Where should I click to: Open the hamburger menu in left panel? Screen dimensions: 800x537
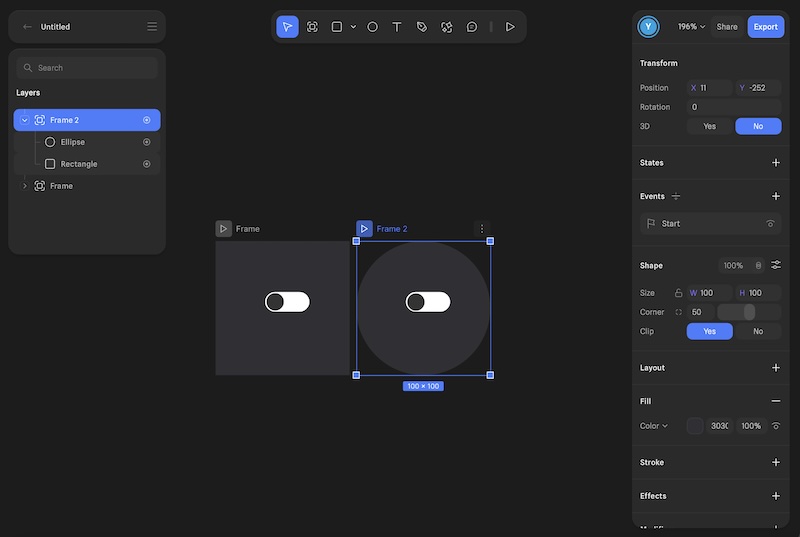pyautogui.click(x=152, y=27)
